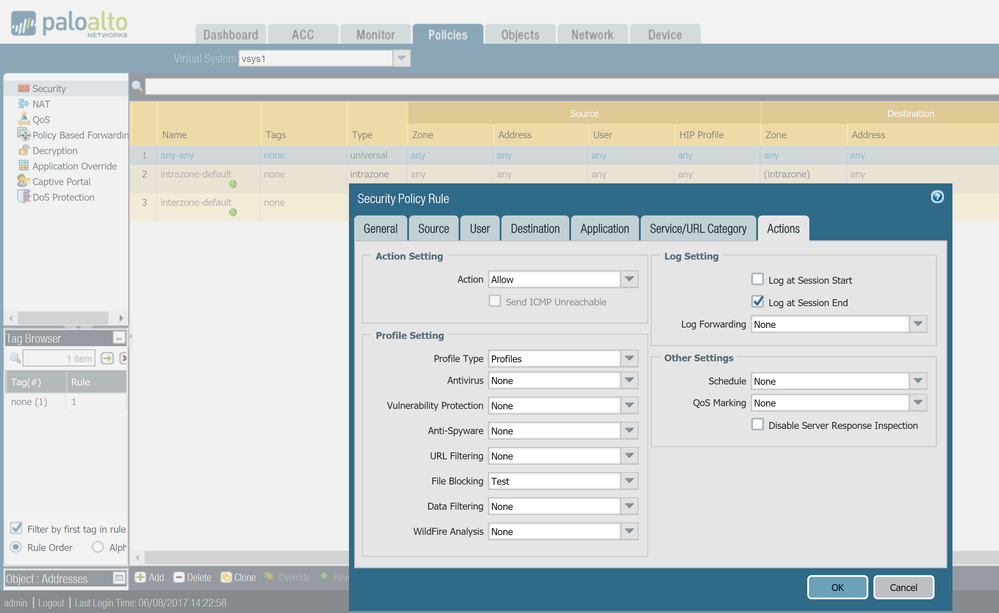Screen dimensions: 999x613
Task: Click the green Add plus icon
Action: [x=141, y=577]
